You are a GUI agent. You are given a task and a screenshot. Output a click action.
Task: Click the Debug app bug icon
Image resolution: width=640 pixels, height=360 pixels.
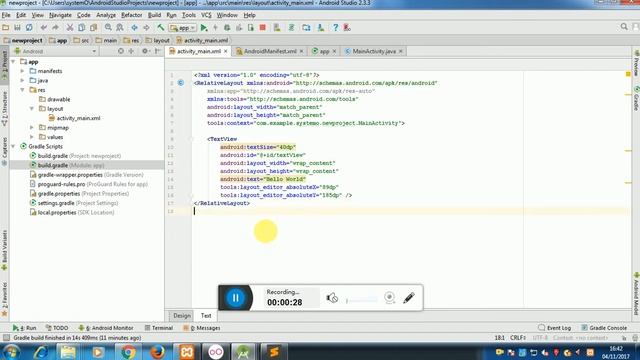point(227,27)
